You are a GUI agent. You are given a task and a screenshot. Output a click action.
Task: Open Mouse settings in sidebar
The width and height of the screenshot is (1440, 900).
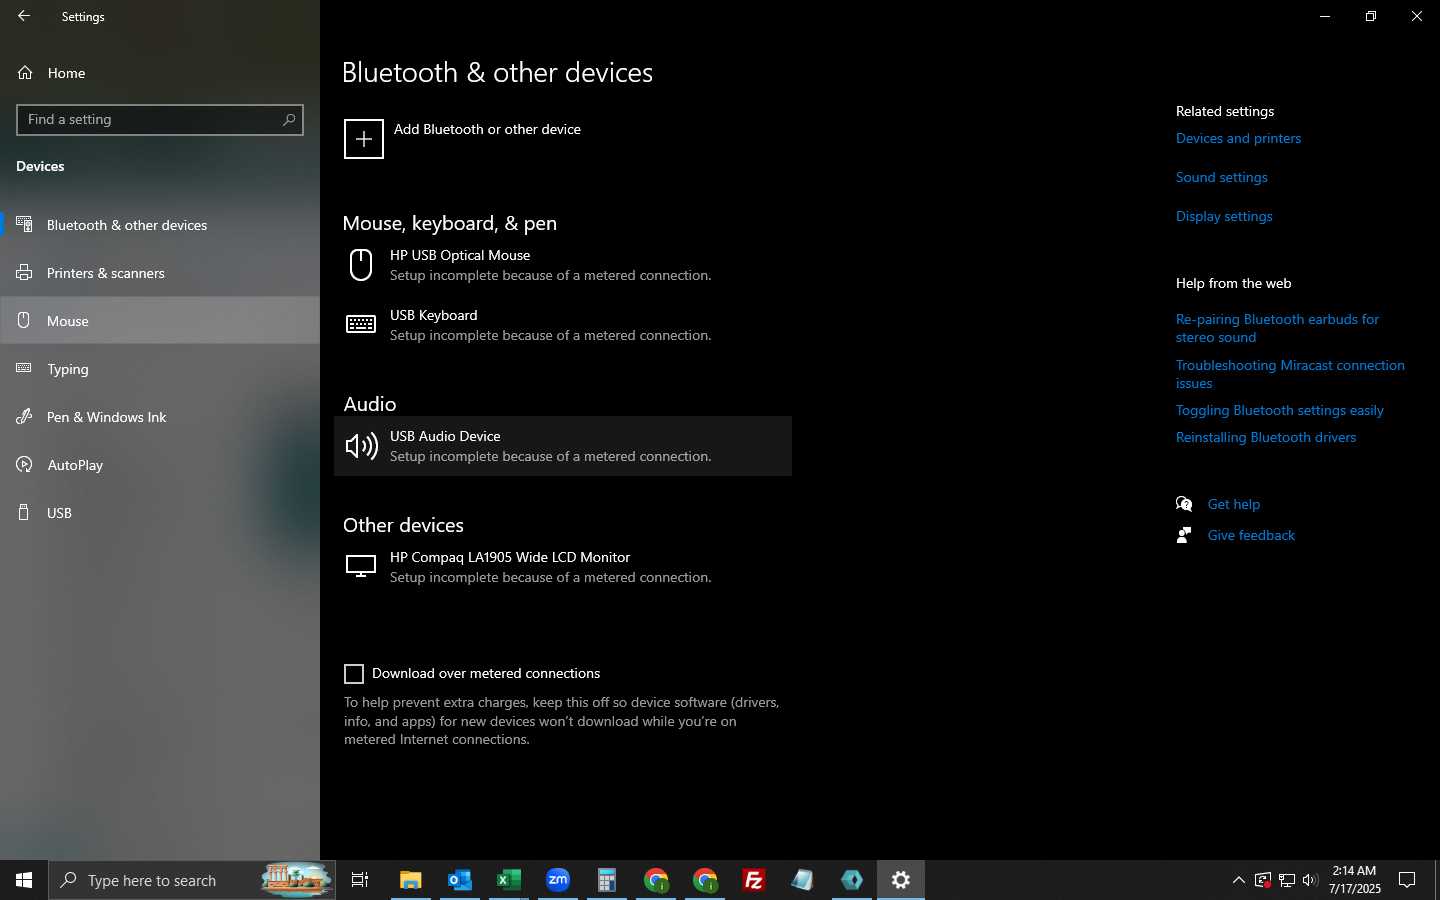[160, 321]
